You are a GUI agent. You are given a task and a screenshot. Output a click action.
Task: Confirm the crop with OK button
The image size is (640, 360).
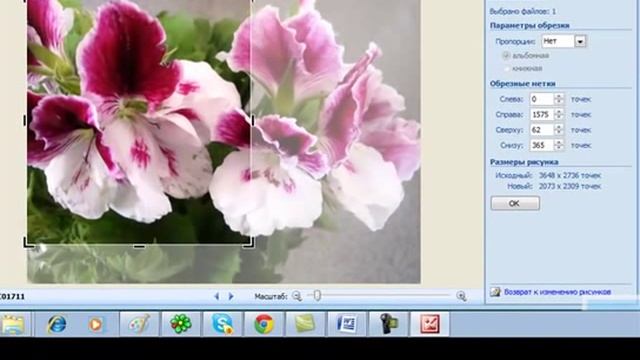coord(515,203)
